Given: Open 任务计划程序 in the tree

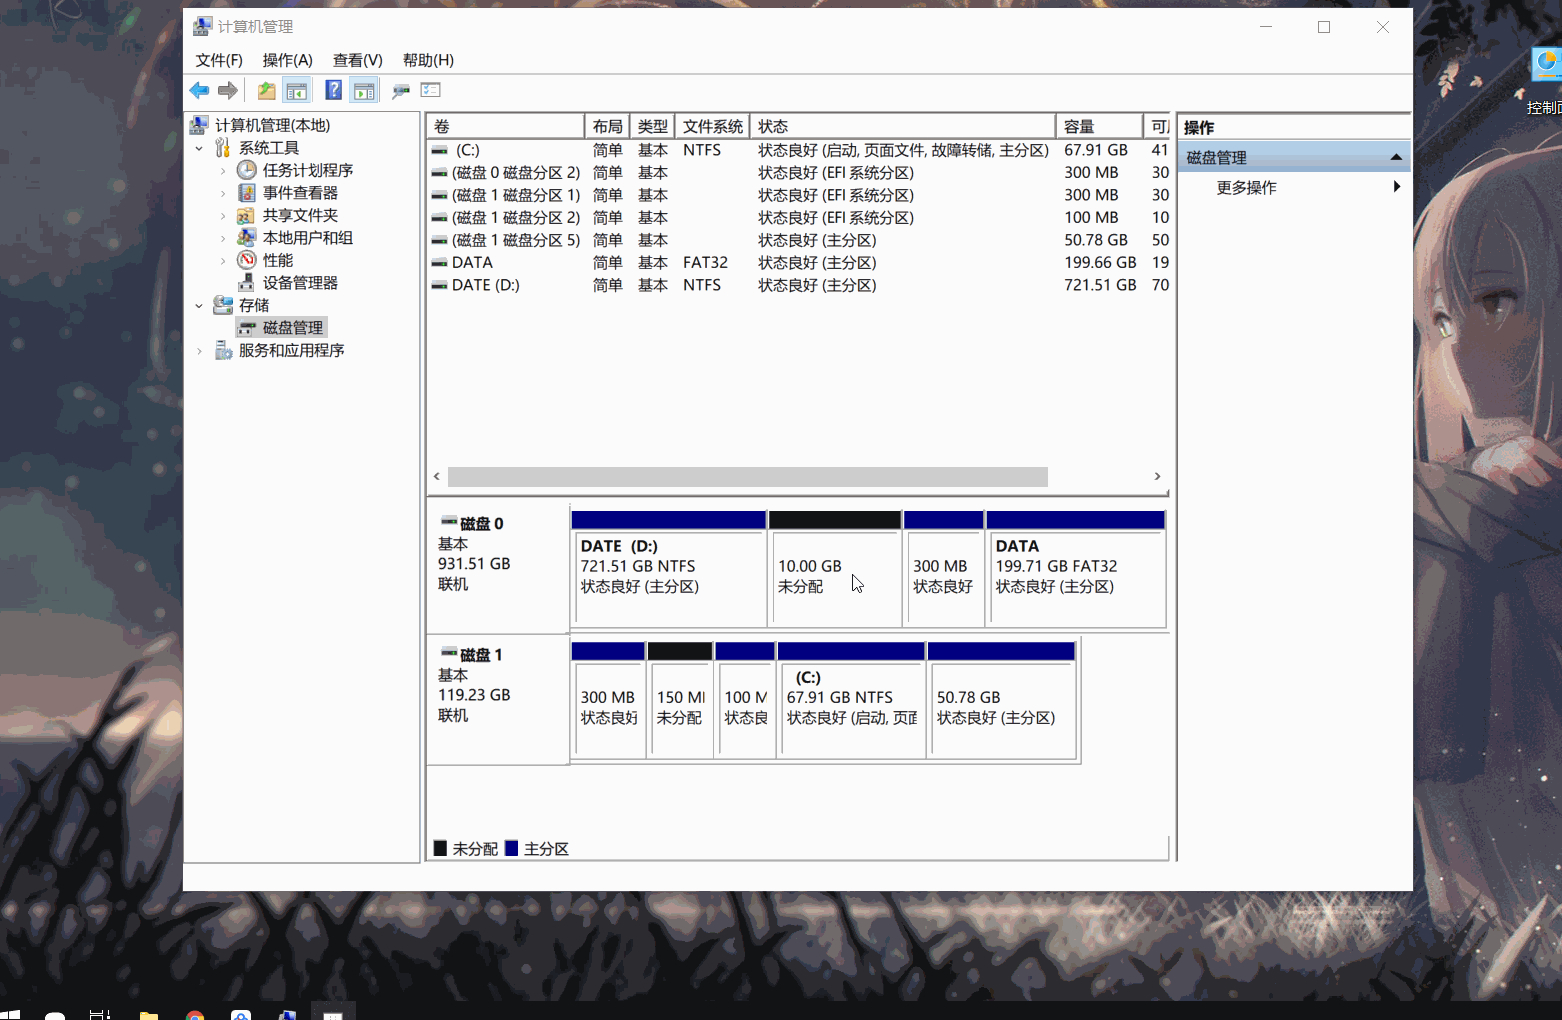Looking at the screenshot, I should coord(307,170).
